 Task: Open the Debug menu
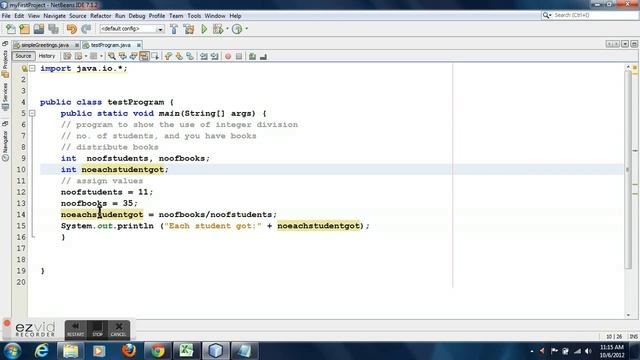click(137, 16)
